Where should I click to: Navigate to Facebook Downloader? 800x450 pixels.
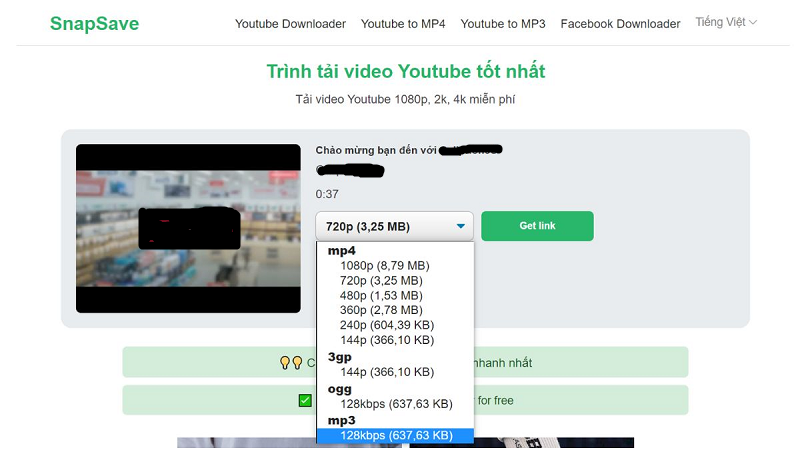point(620,24)
